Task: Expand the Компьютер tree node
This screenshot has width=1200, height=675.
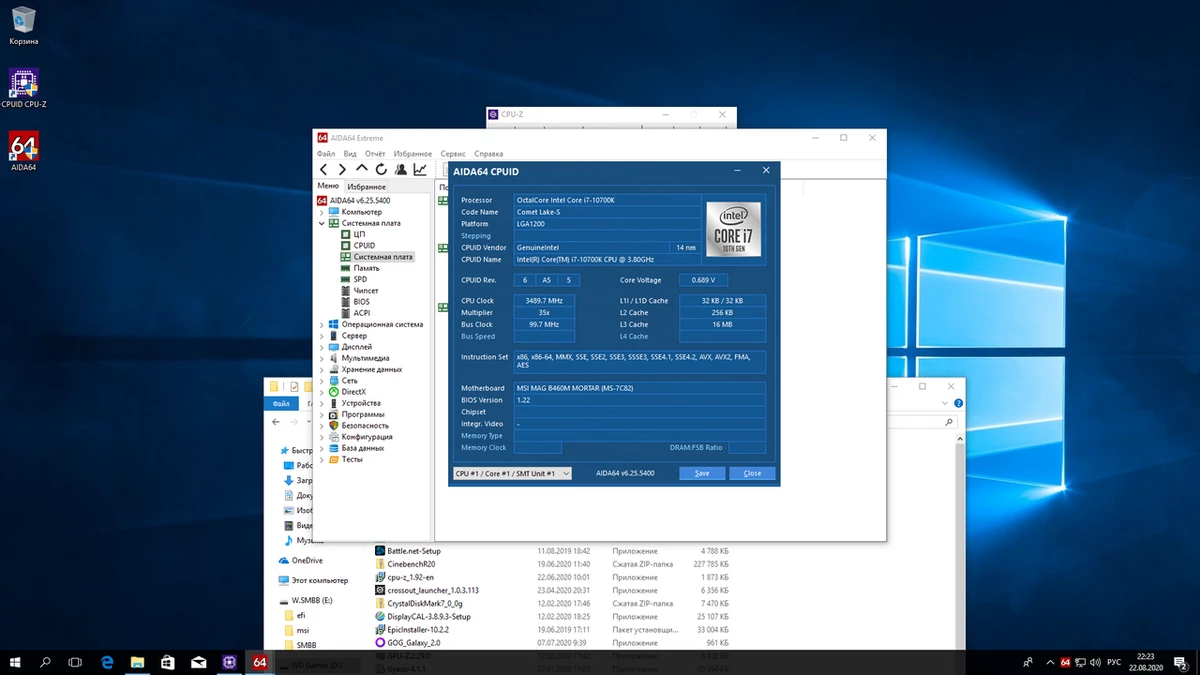Action: (x=322, y=212)
